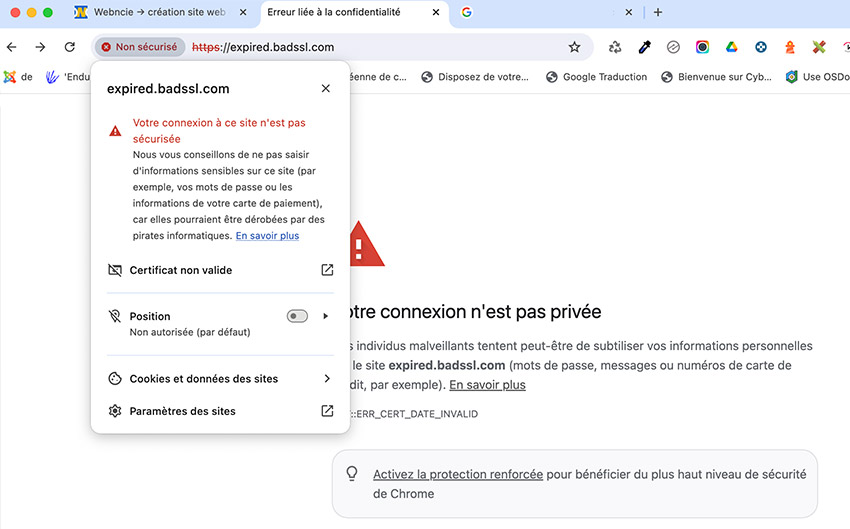
Task: Click the Non sécurisé security chip
Action: (x=140, y=47)
